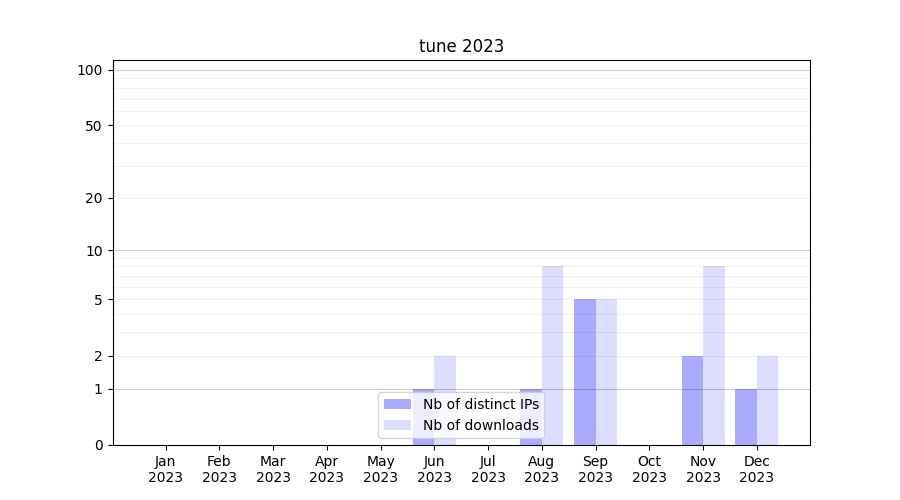Click the "Apr 2023" x-axis label
The width and height of the screenshot is (900, 500).
(327, 469)
